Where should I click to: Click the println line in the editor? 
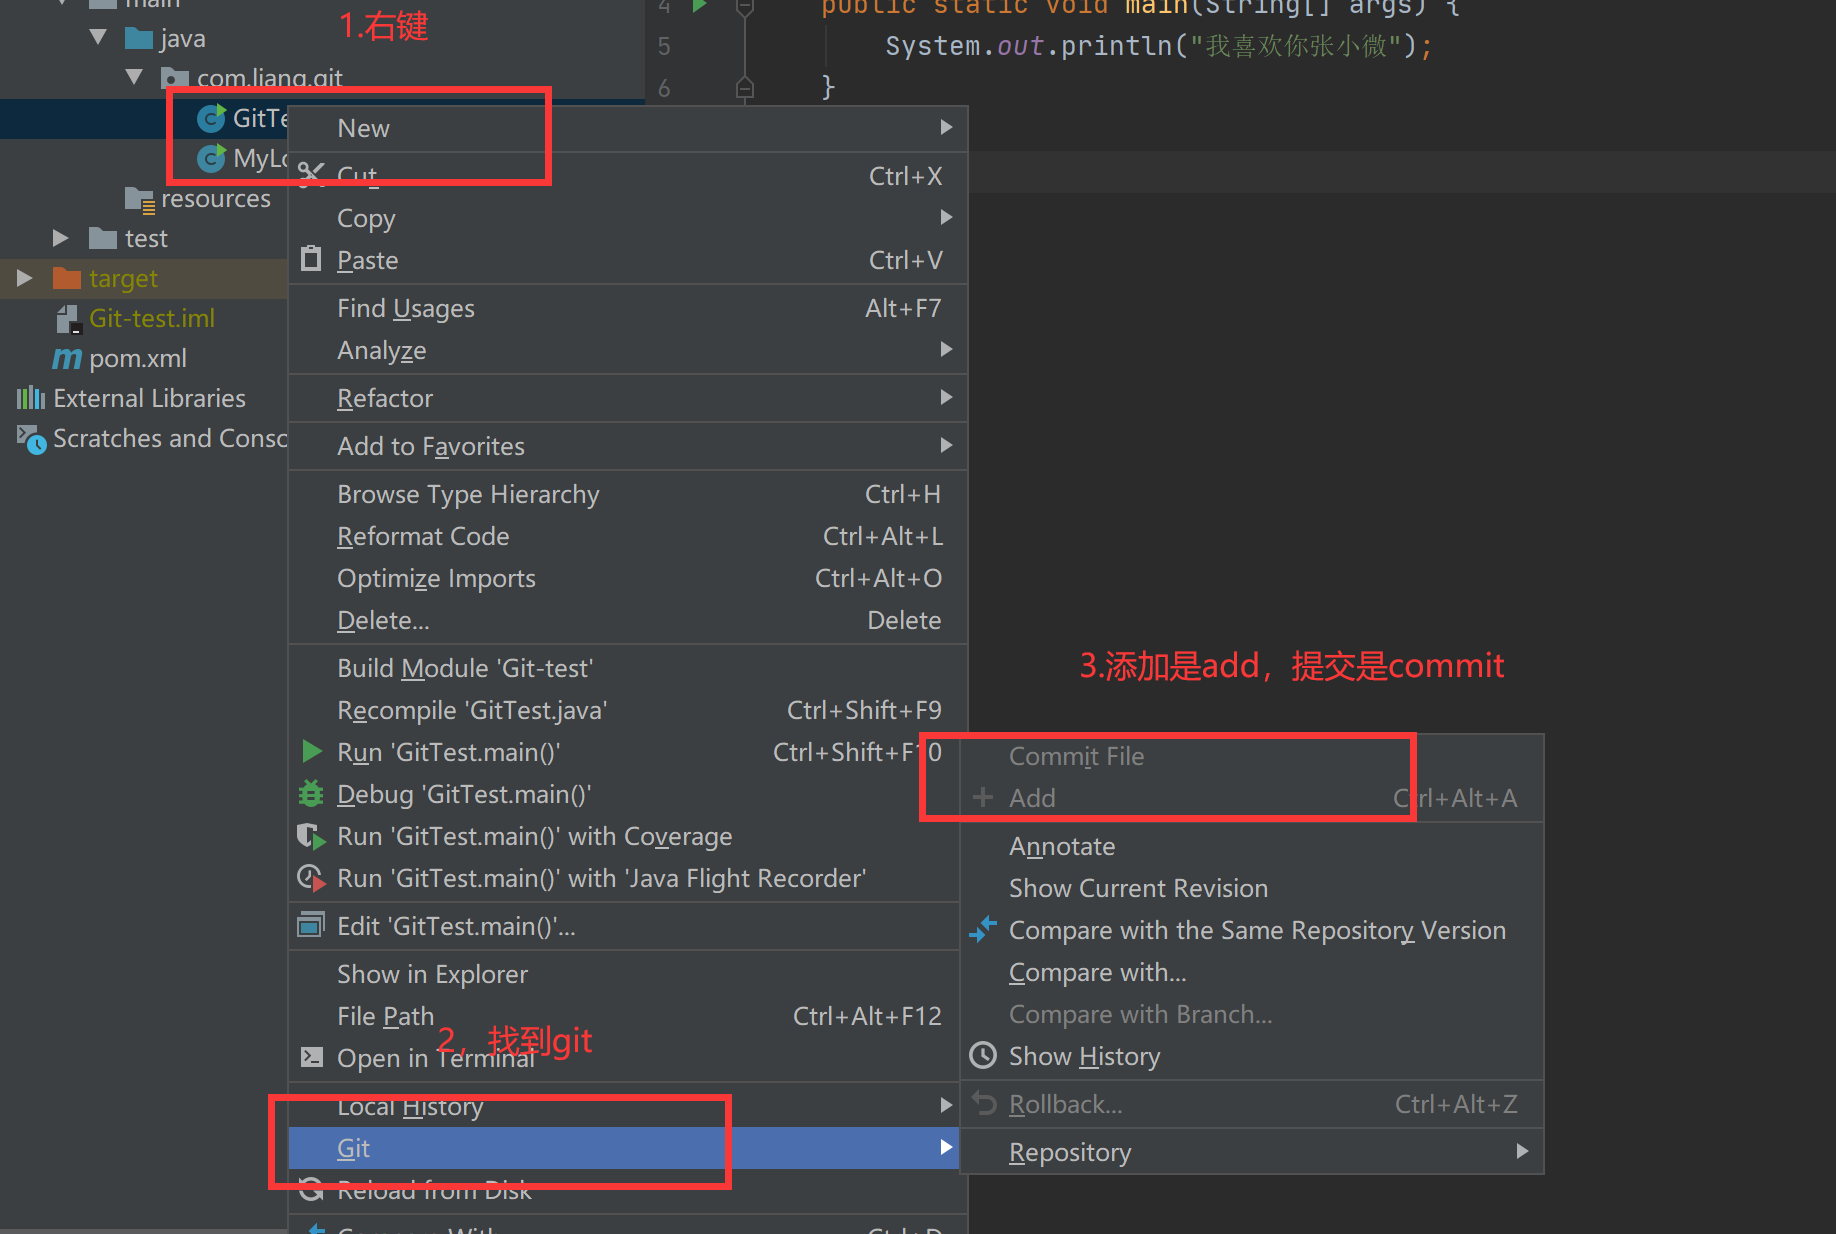click(1159, 46)
